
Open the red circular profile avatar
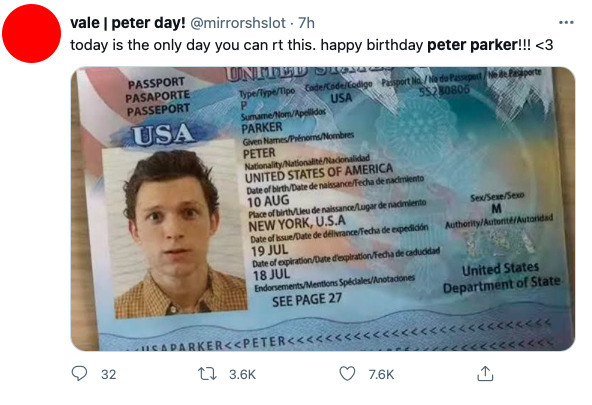pyautogui.click(x=31, y=33)
